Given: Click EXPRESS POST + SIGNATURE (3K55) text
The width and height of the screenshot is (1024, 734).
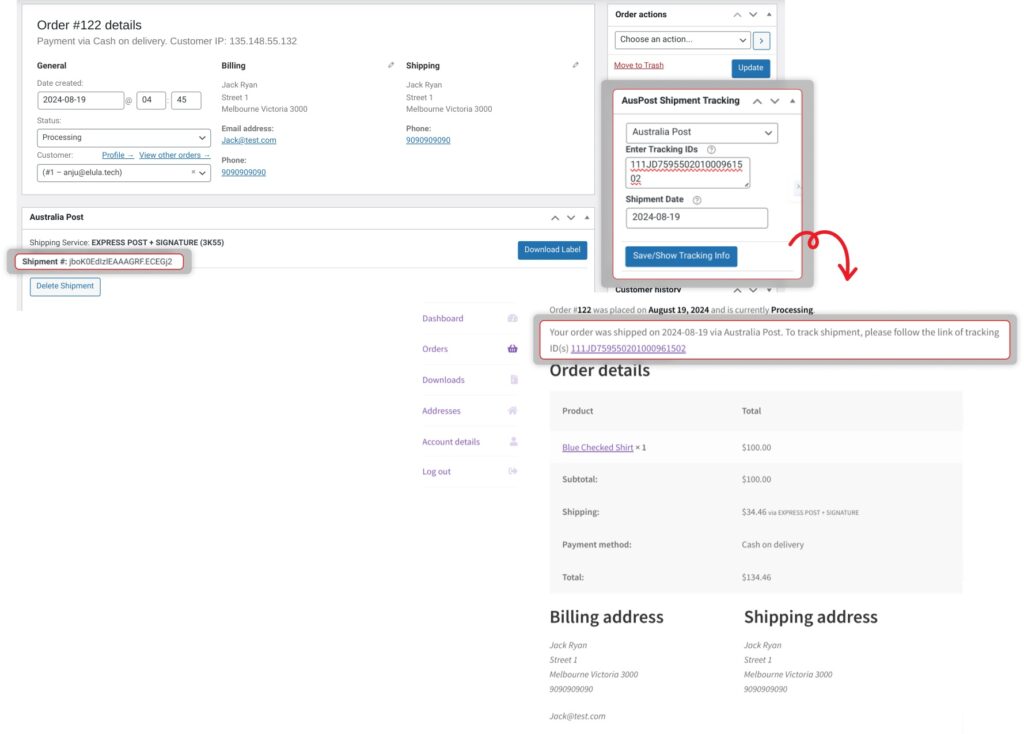Looking at the screenshot, I should tap(157, 243).
